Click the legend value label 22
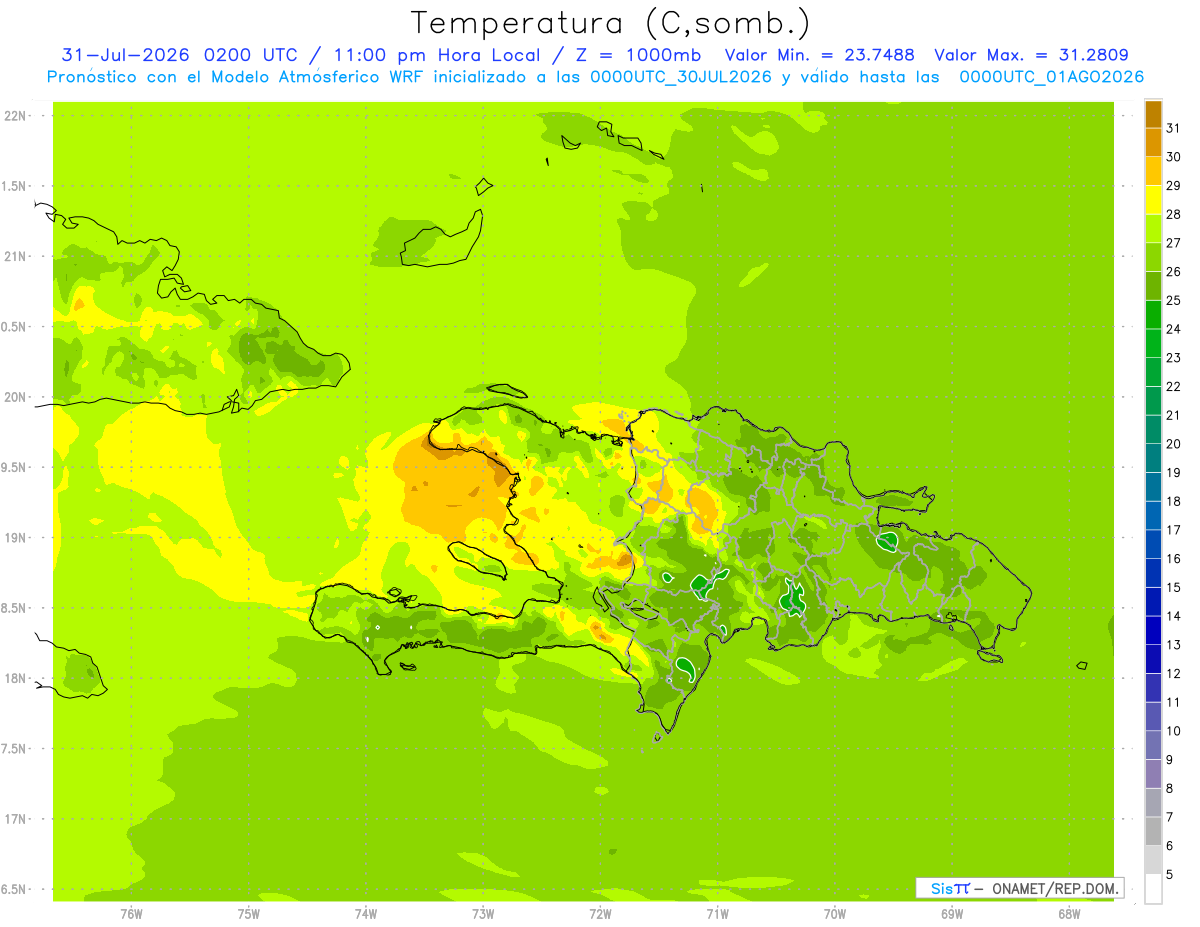Screen dimensions: 1200x927 (1174, 386)
